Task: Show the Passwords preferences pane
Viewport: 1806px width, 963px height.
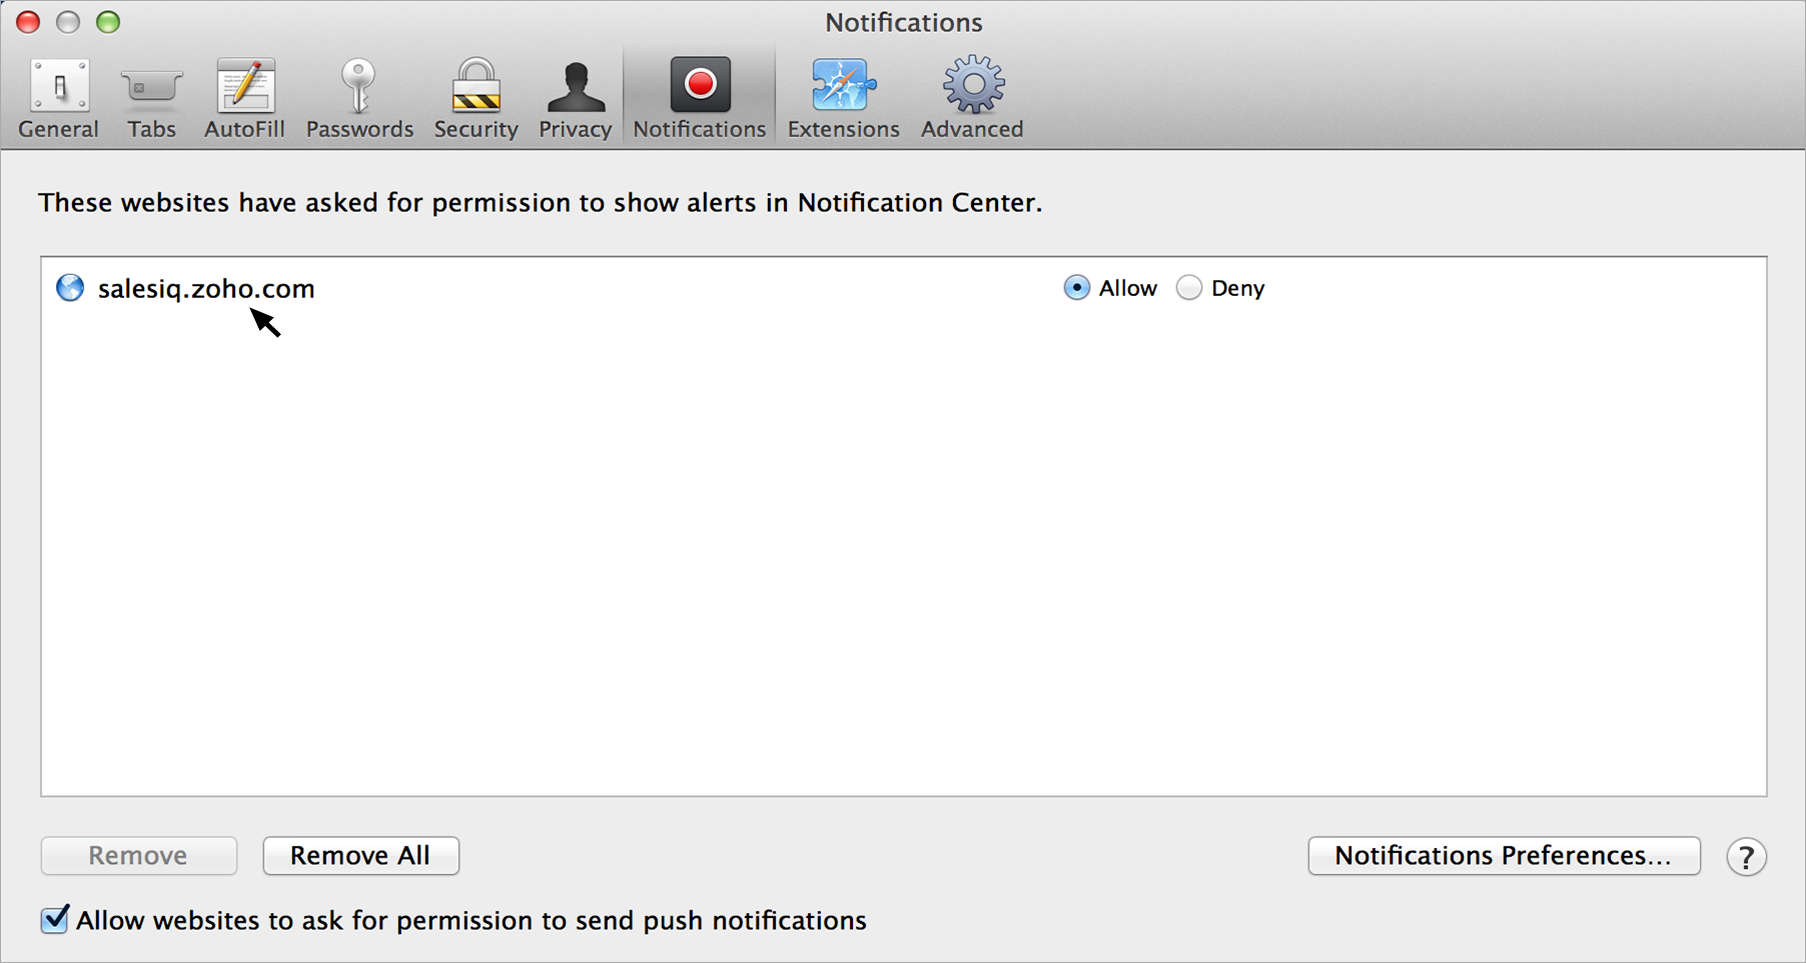Action: coord(359,98)
